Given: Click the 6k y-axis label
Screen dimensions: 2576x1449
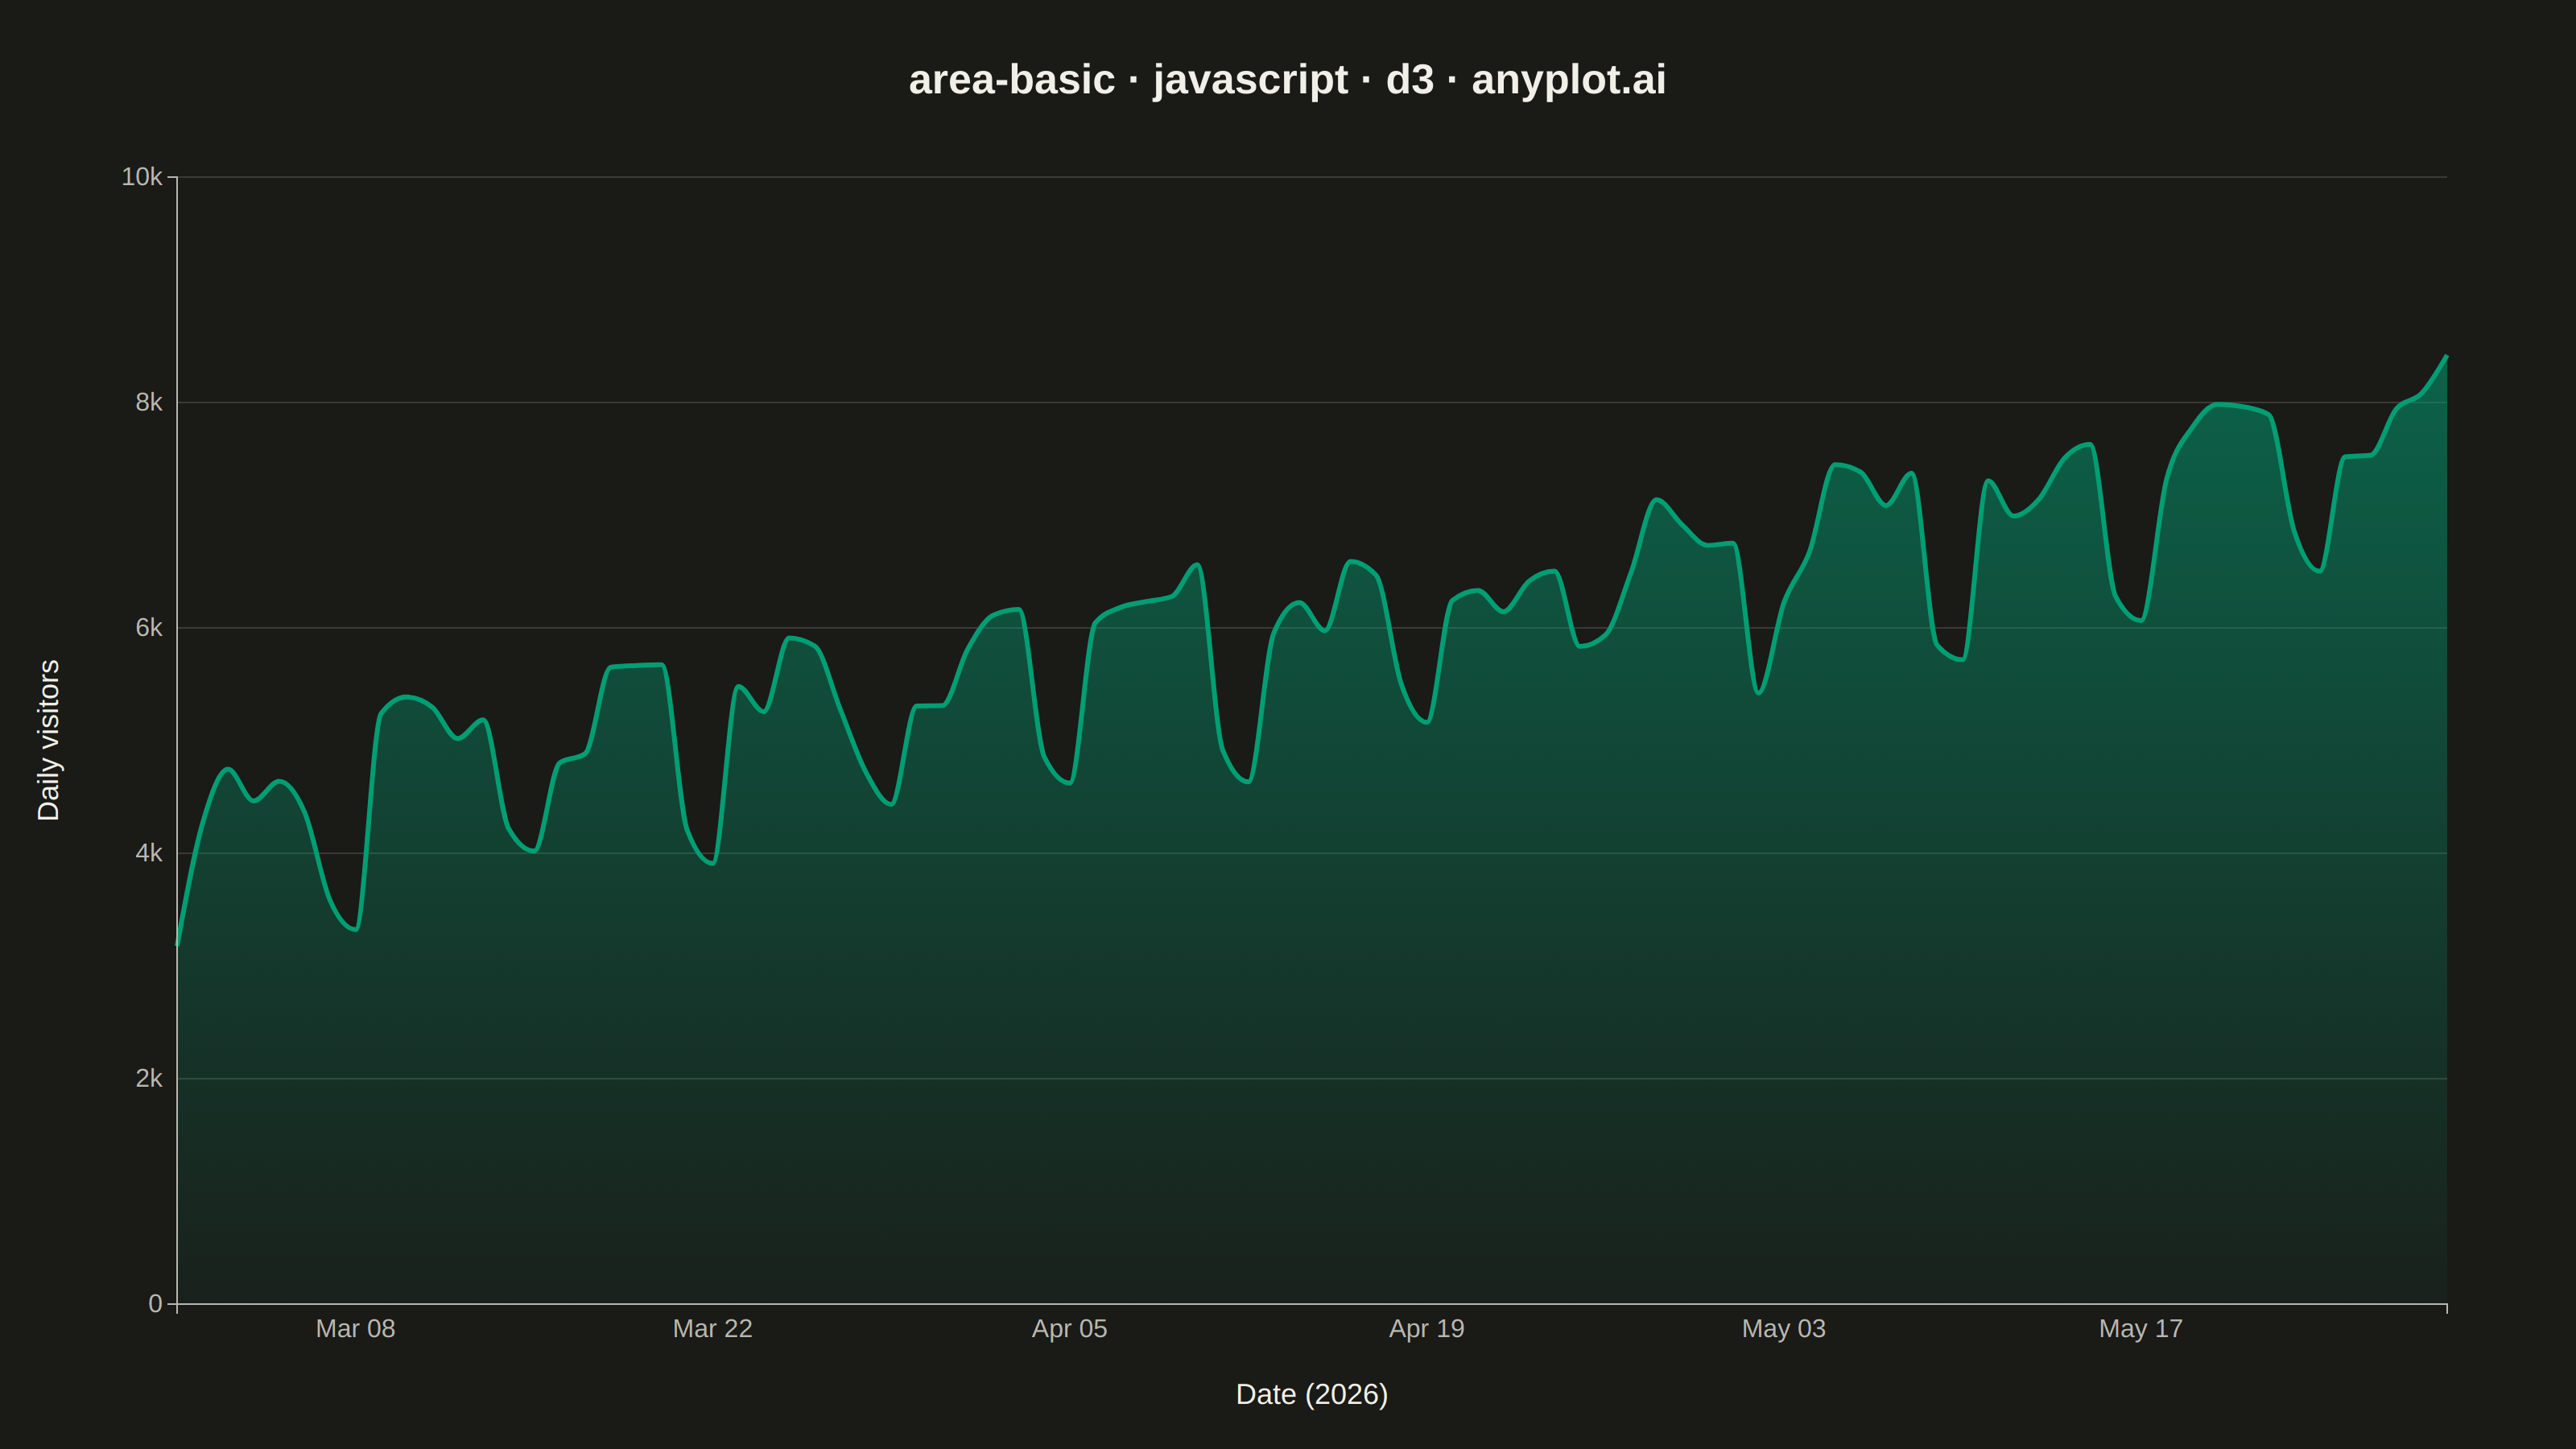Looking at the screenshot, I should (148, 628).
